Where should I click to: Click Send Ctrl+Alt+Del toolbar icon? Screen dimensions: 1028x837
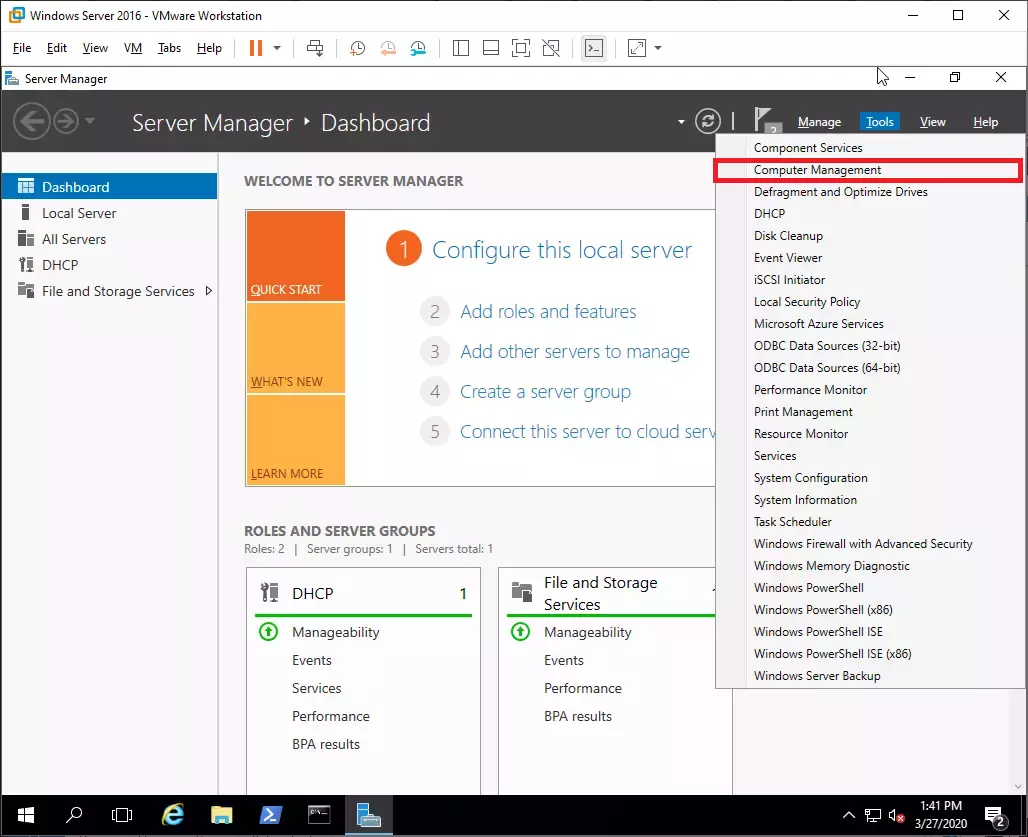315,48
